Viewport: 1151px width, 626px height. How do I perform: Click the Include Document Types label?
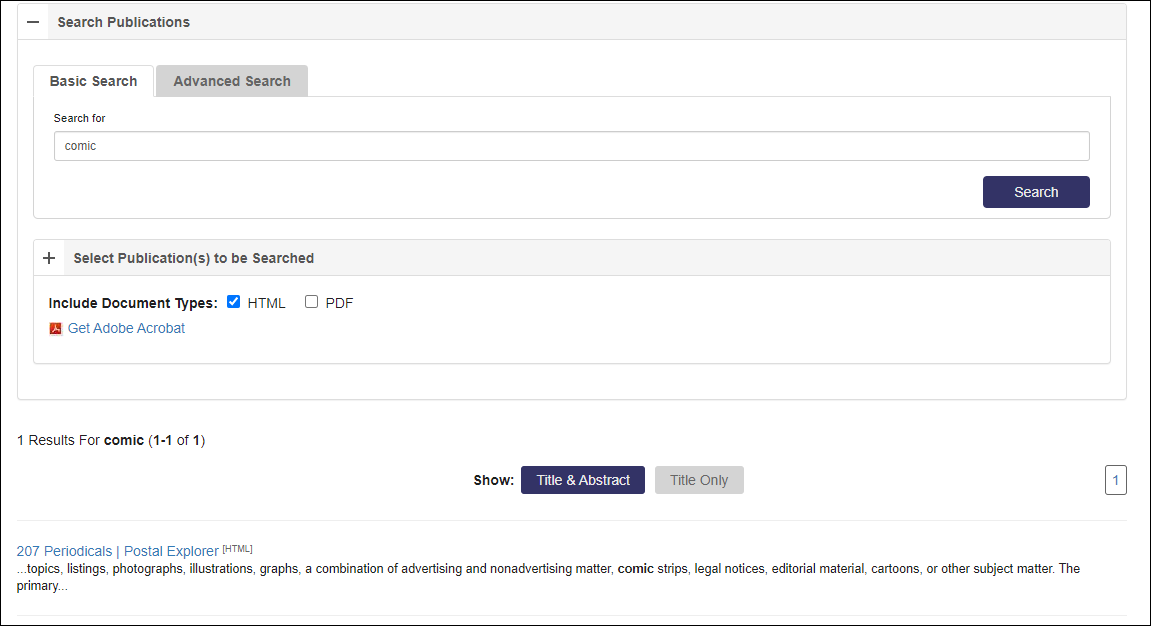click(x=133, y=303)
